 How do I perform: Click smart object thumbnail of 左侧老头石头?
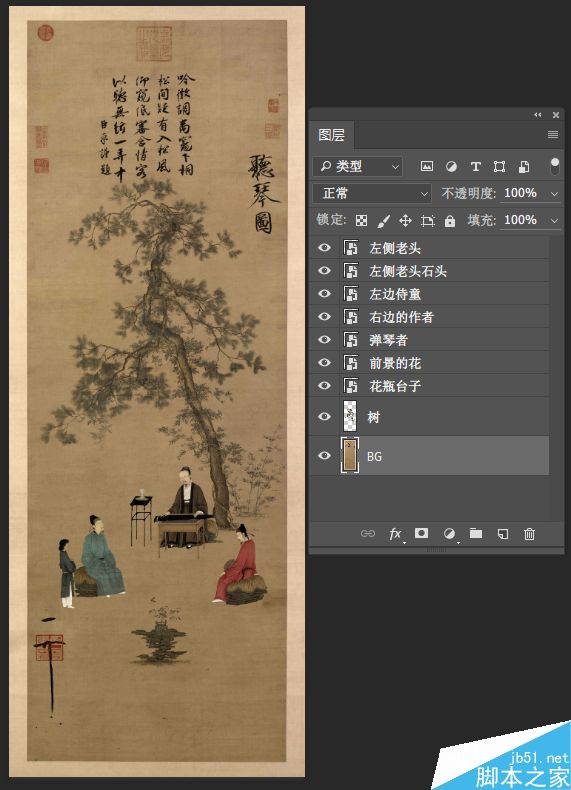(x=350, y=271)
